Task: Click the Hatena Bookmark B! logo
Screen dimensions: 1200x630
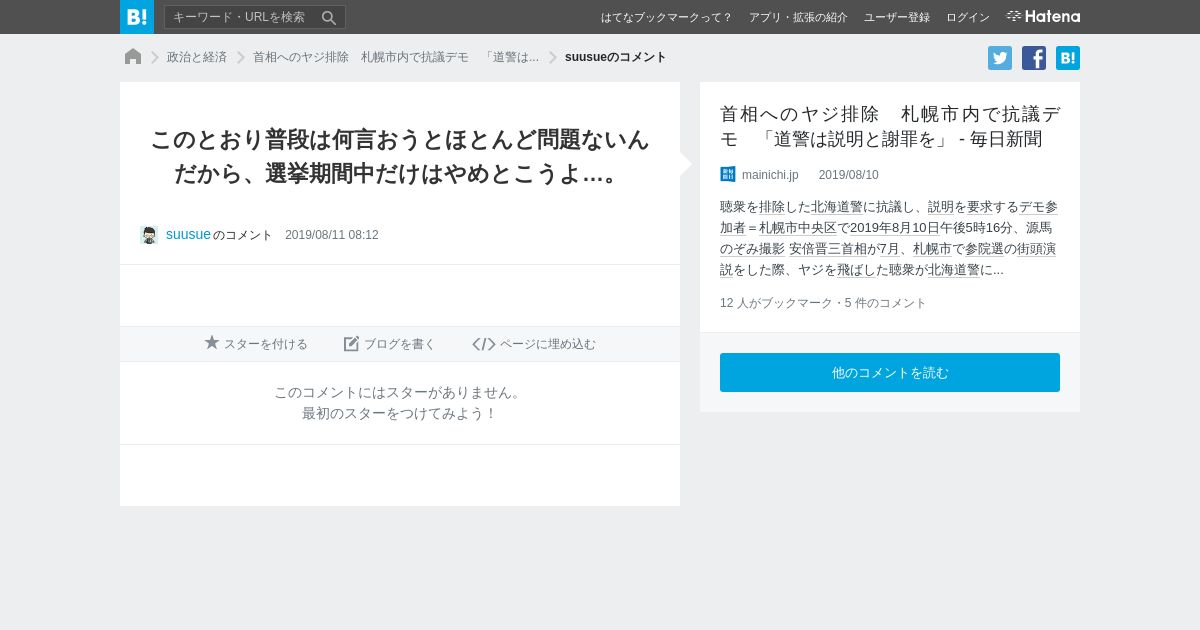Action: pyautogui.click(x=137, y=17)
